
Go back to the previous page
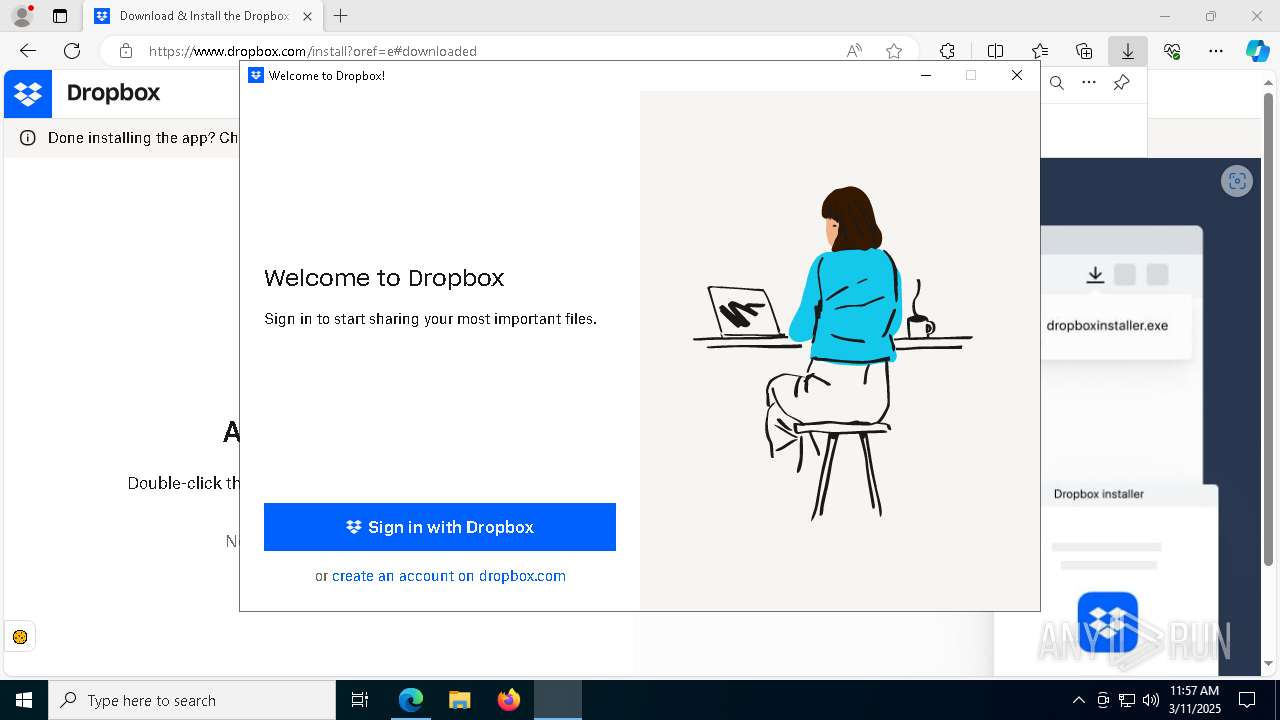point(27,51)
